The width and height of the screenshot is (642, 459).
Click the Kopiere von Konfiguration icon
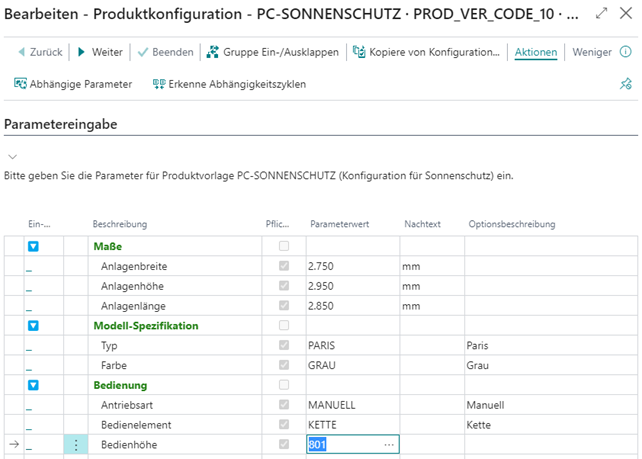coord(359,52)
